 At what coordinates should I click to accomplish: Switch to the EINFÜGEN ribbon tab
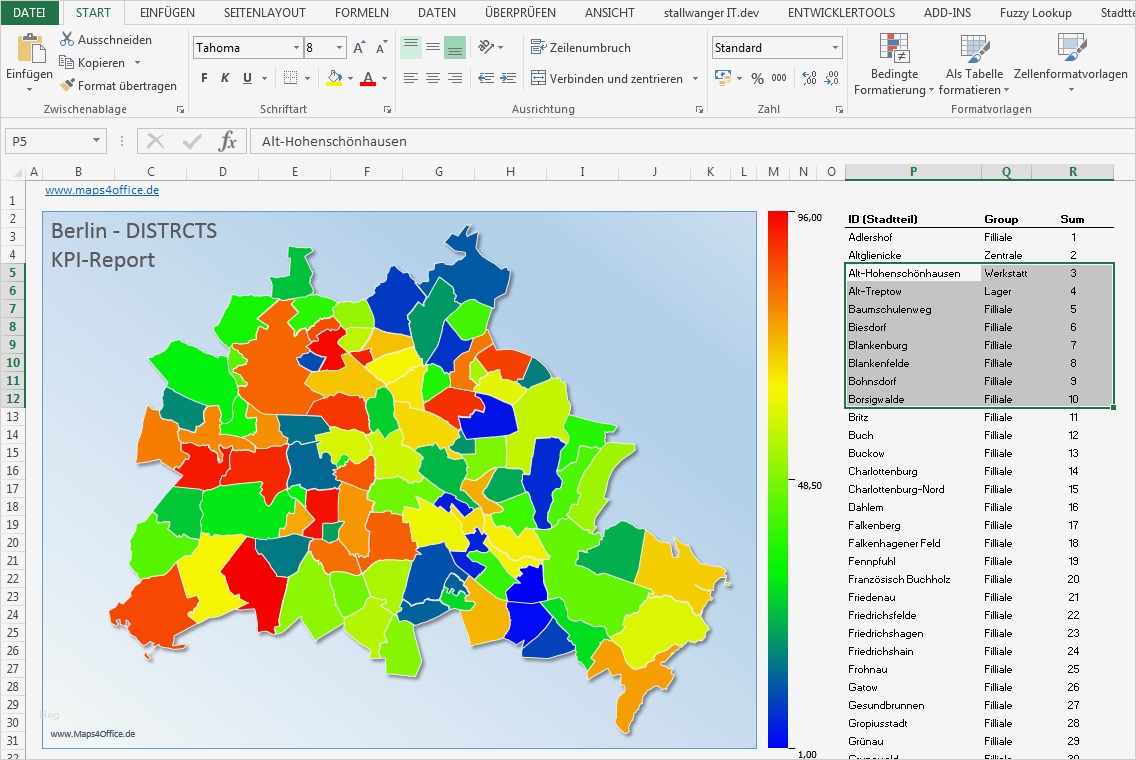(x=166, y=13)
